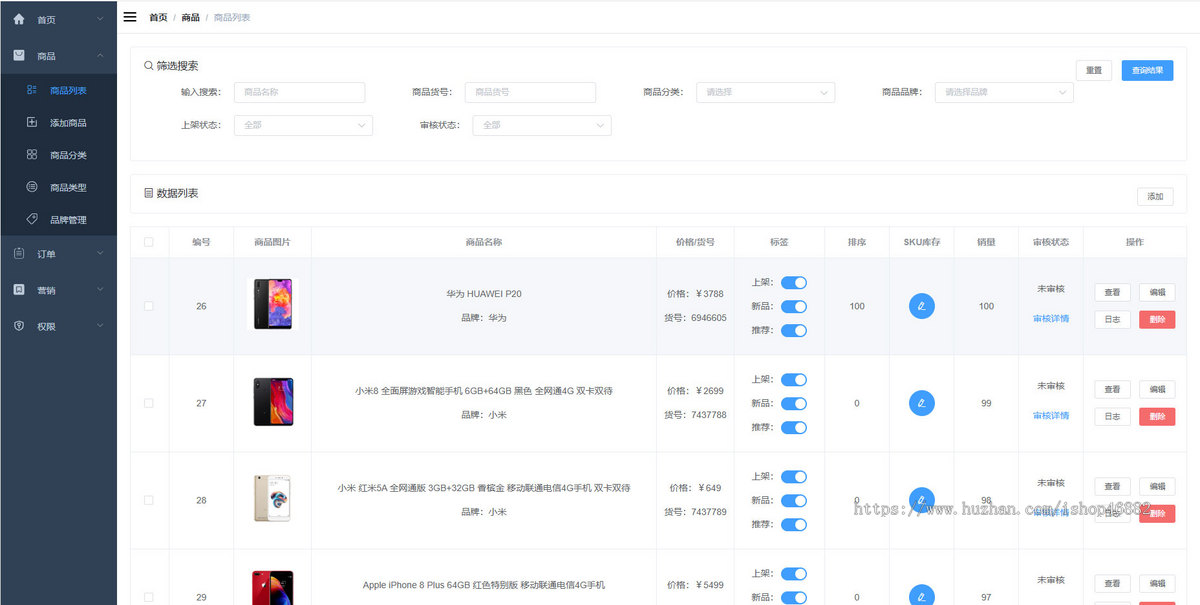Open the 审核状态 dropdown

(542, 125)
